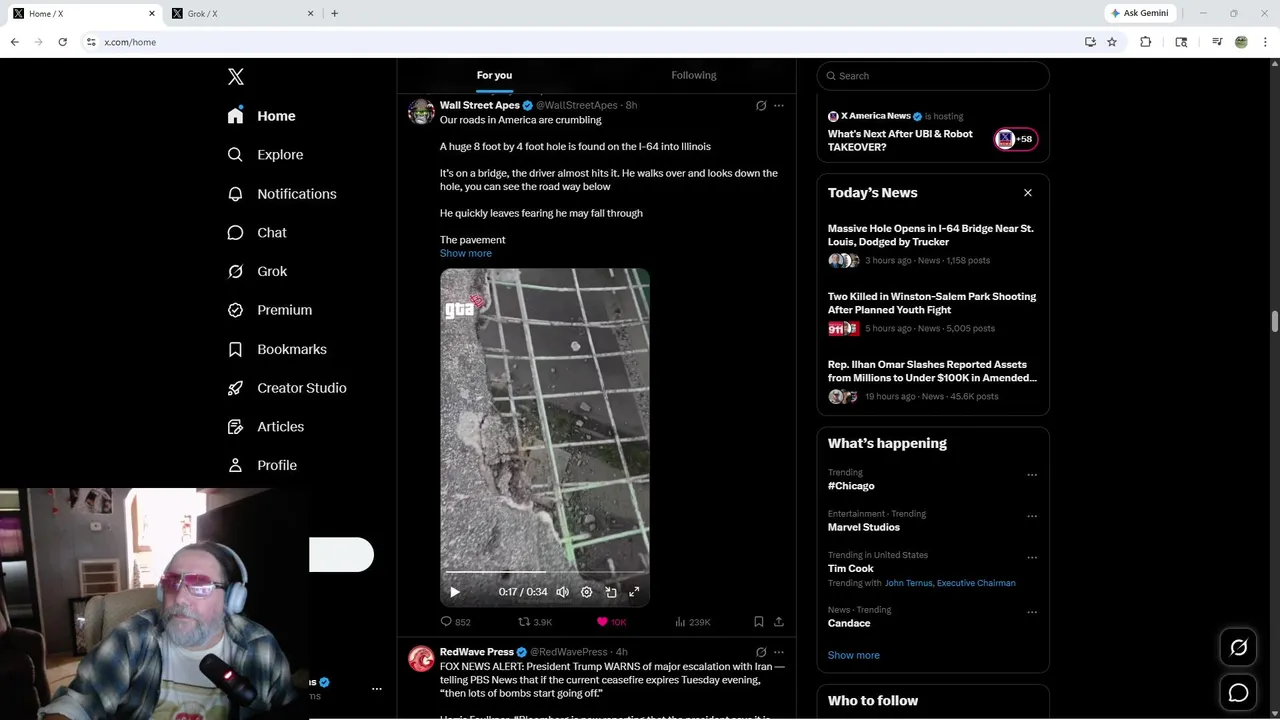Open Articles in the sidebar

[x=266, y=426]
